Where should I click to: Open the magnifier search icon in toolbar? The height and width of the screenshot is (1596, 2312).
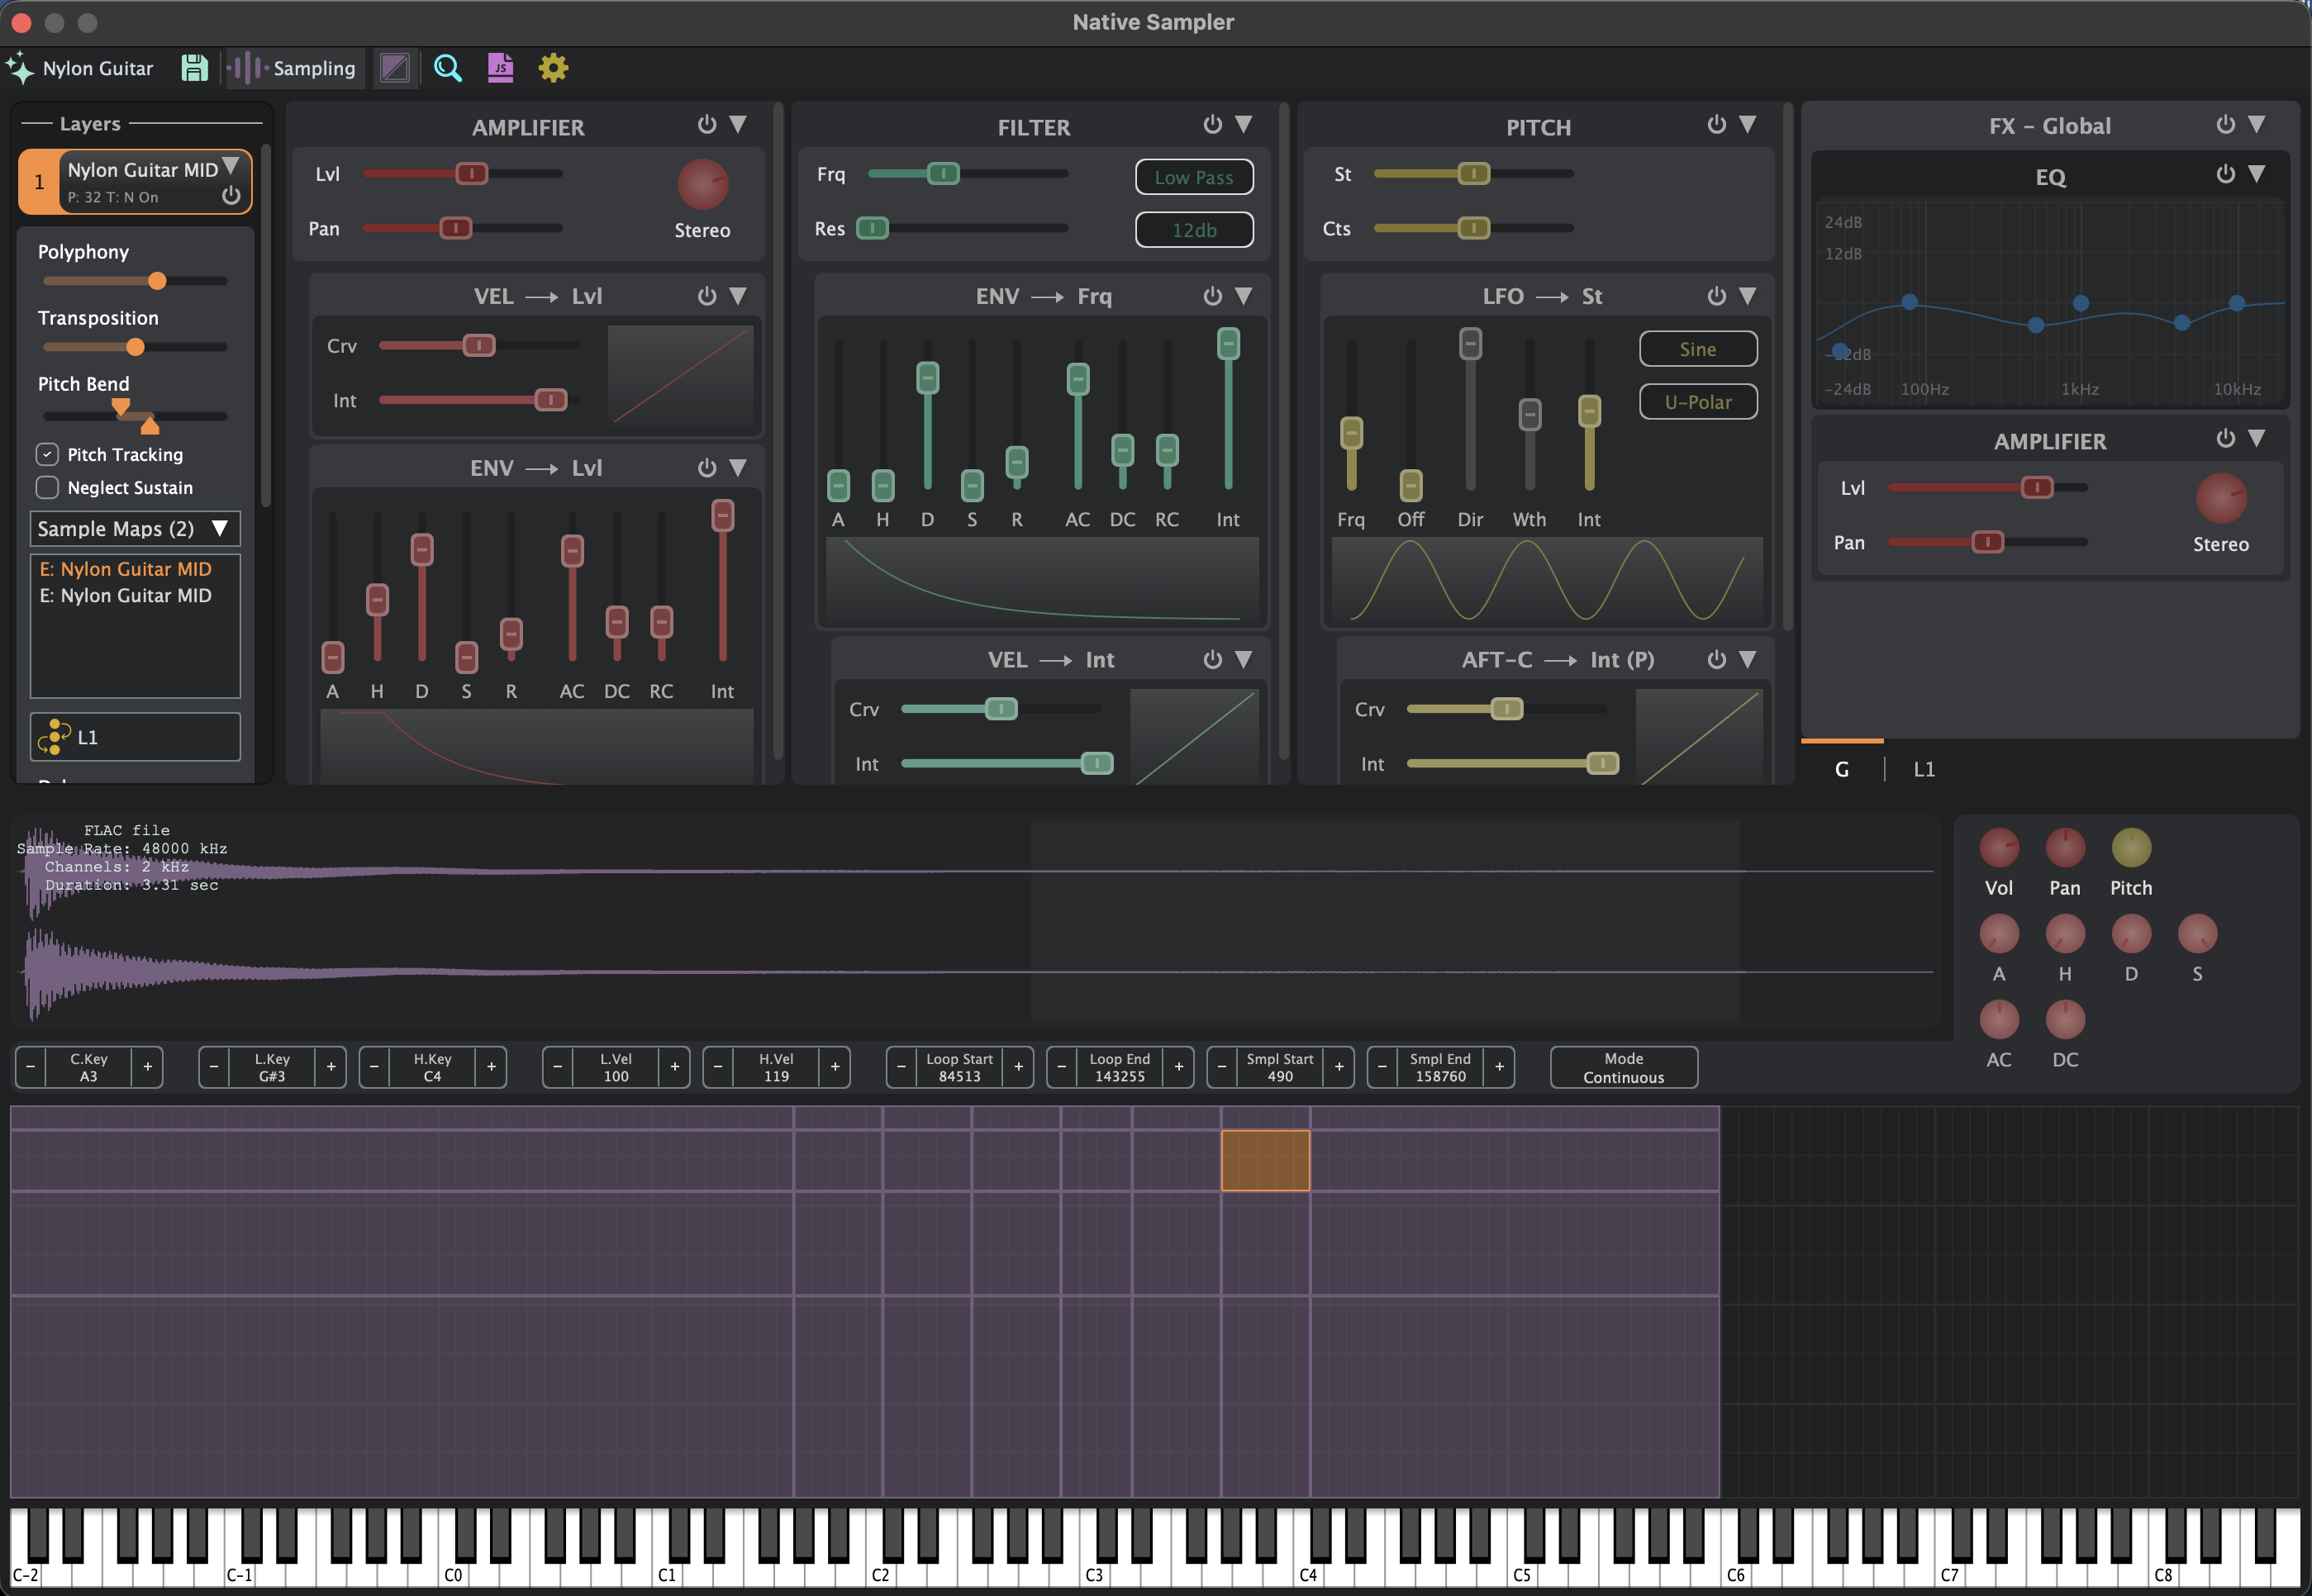point(447,68)
